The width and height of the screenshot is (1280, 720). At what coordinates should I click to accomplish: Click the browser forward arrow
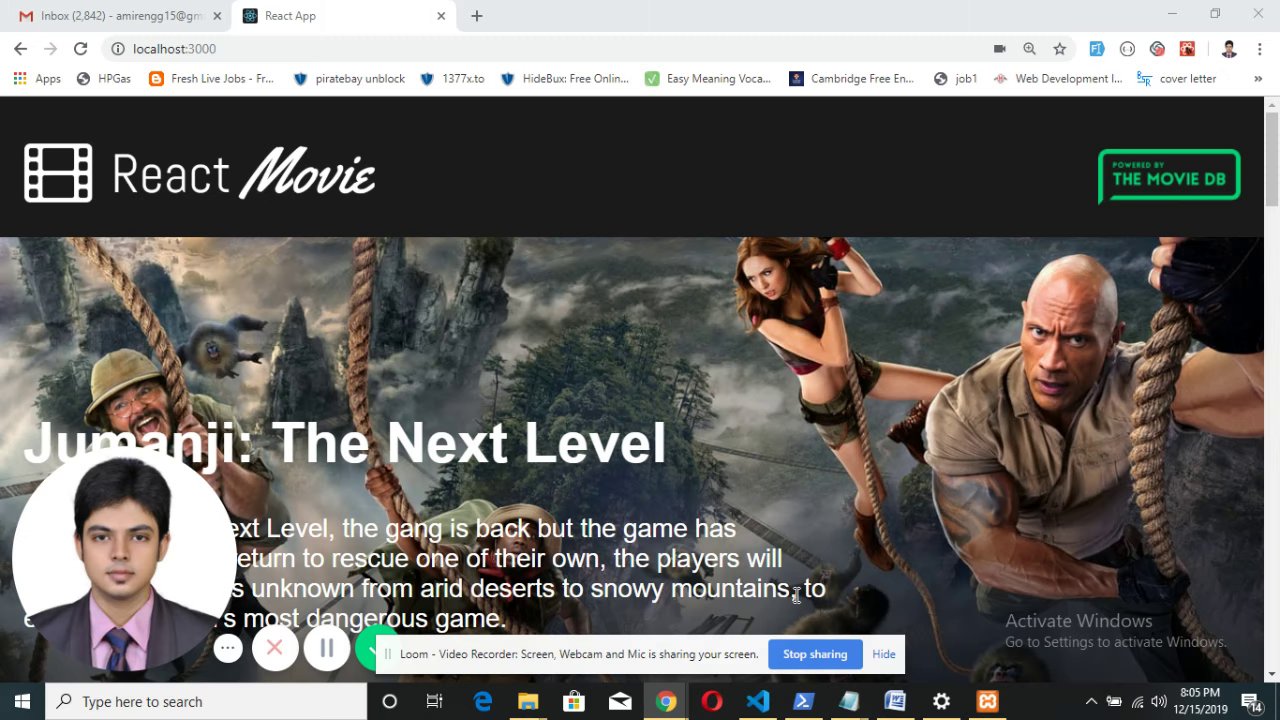[50, 48]
